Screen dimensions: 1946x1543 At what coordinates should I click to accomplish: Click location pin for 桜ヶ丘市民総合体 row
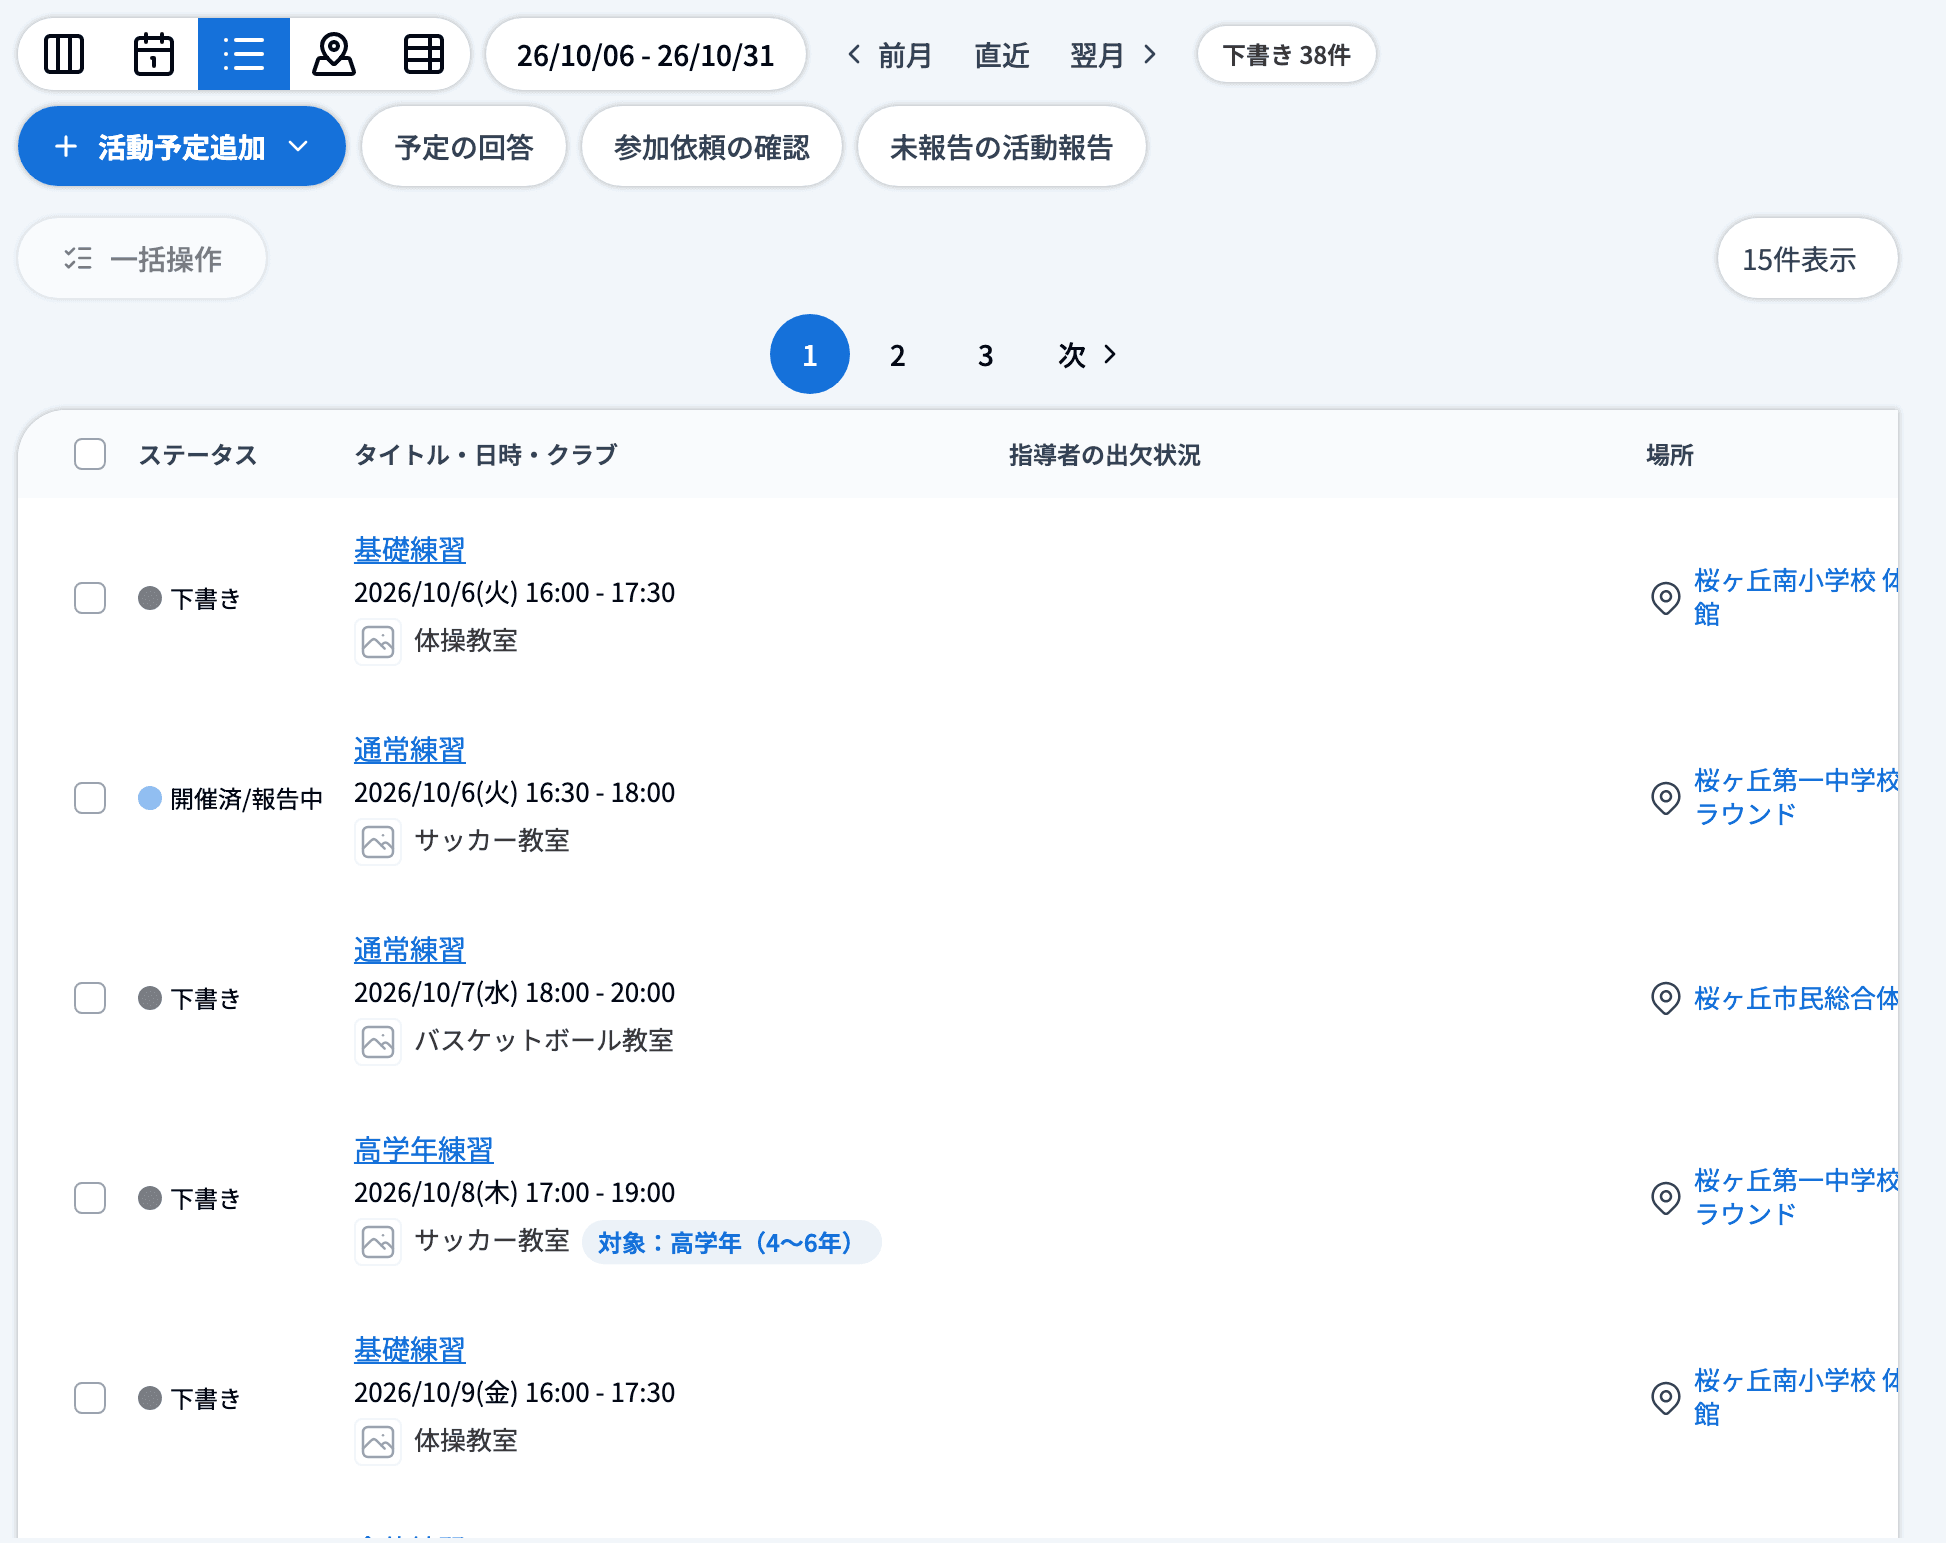point(1665,998)
